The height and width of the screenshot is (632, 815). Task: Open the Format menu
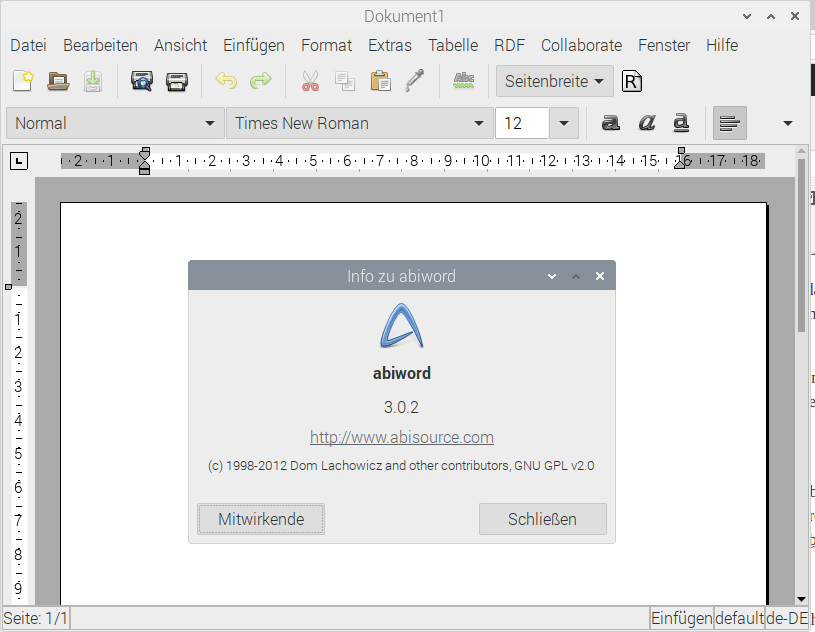(x=326, y=45)
